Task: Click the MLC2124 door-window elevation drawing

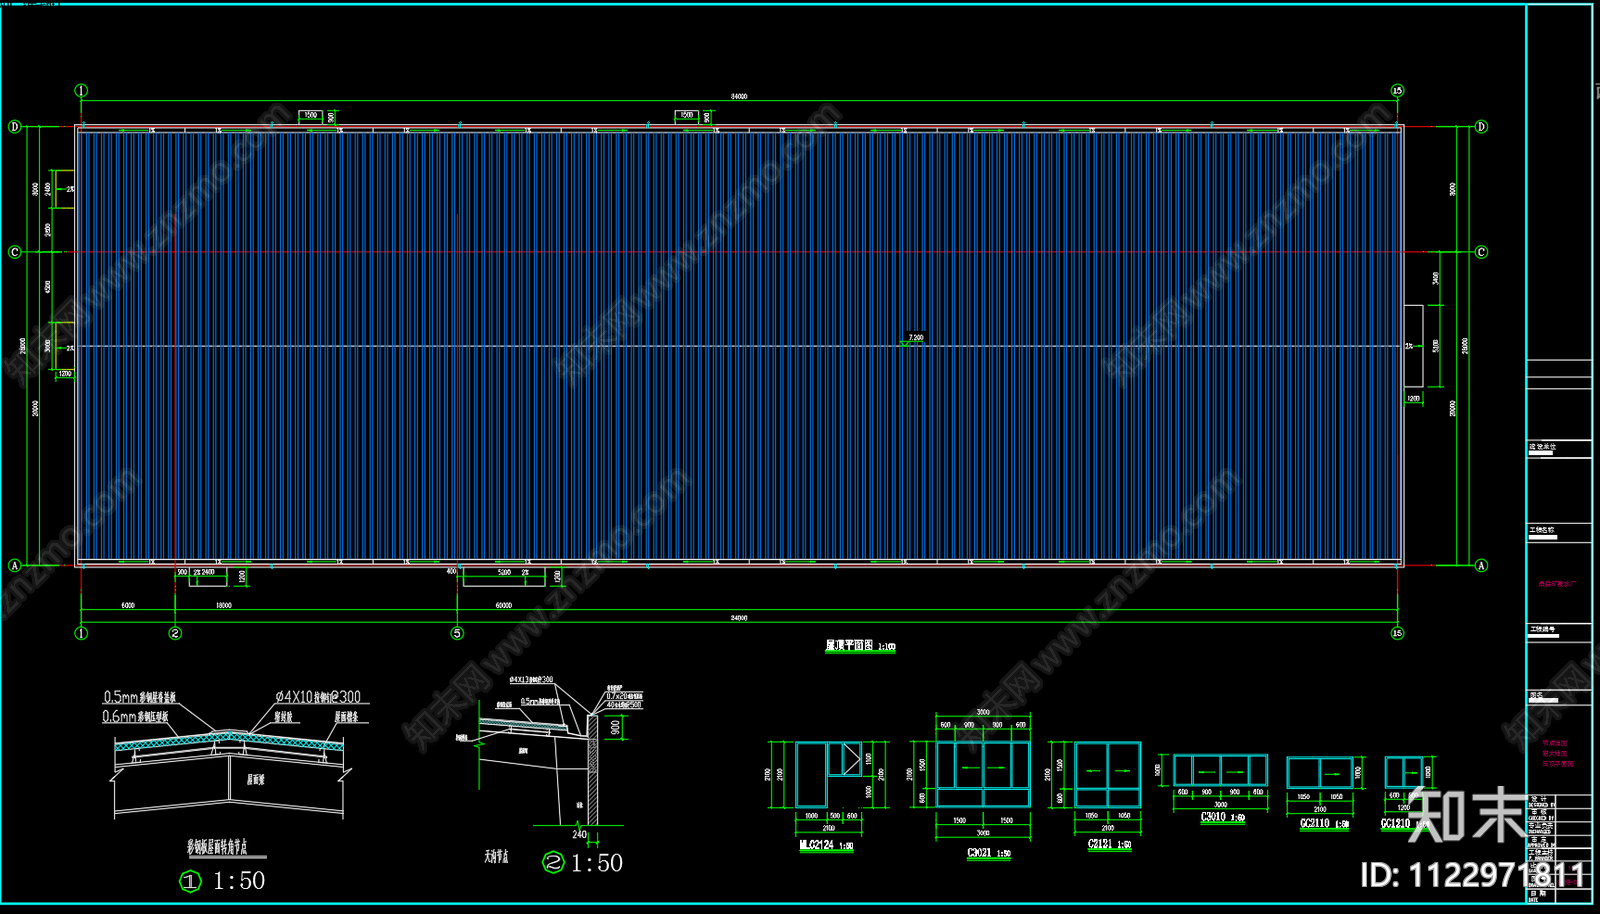Action: tap(829, 774)
